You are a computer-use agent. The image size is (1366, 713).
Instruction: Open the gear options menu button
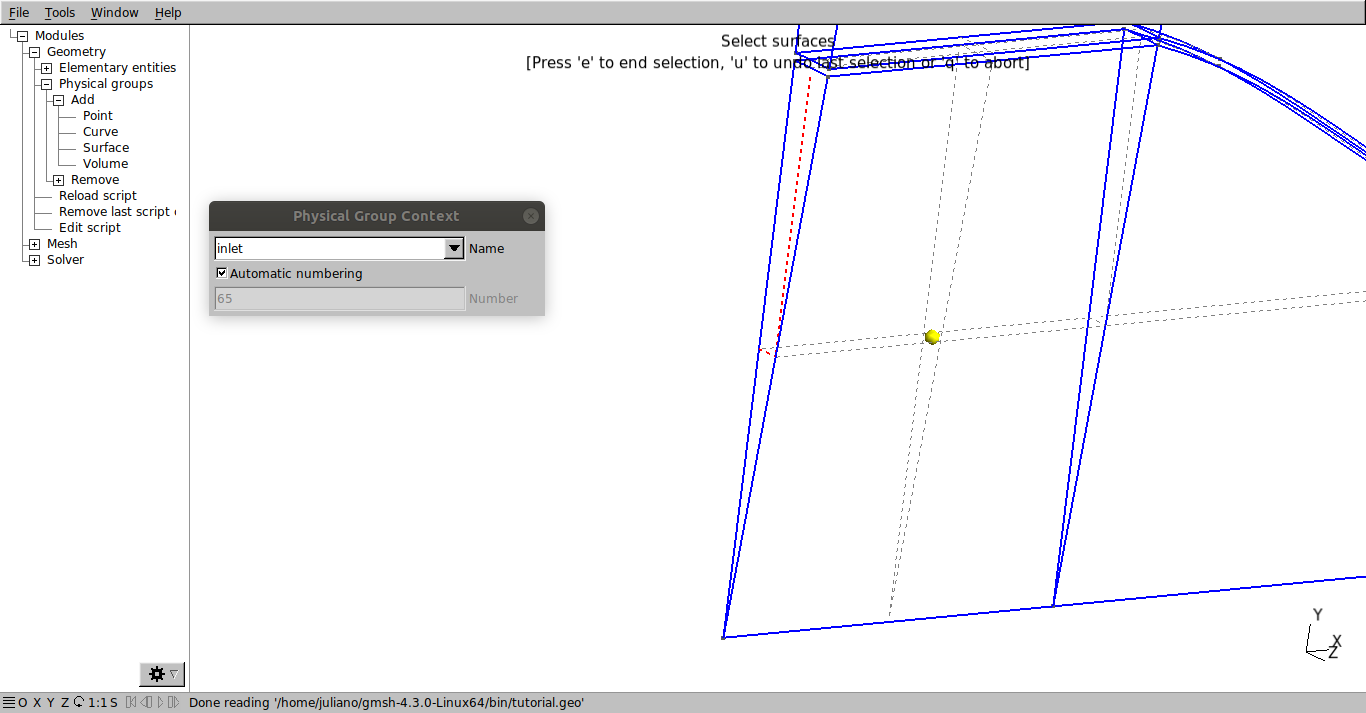tap(162, 674)
